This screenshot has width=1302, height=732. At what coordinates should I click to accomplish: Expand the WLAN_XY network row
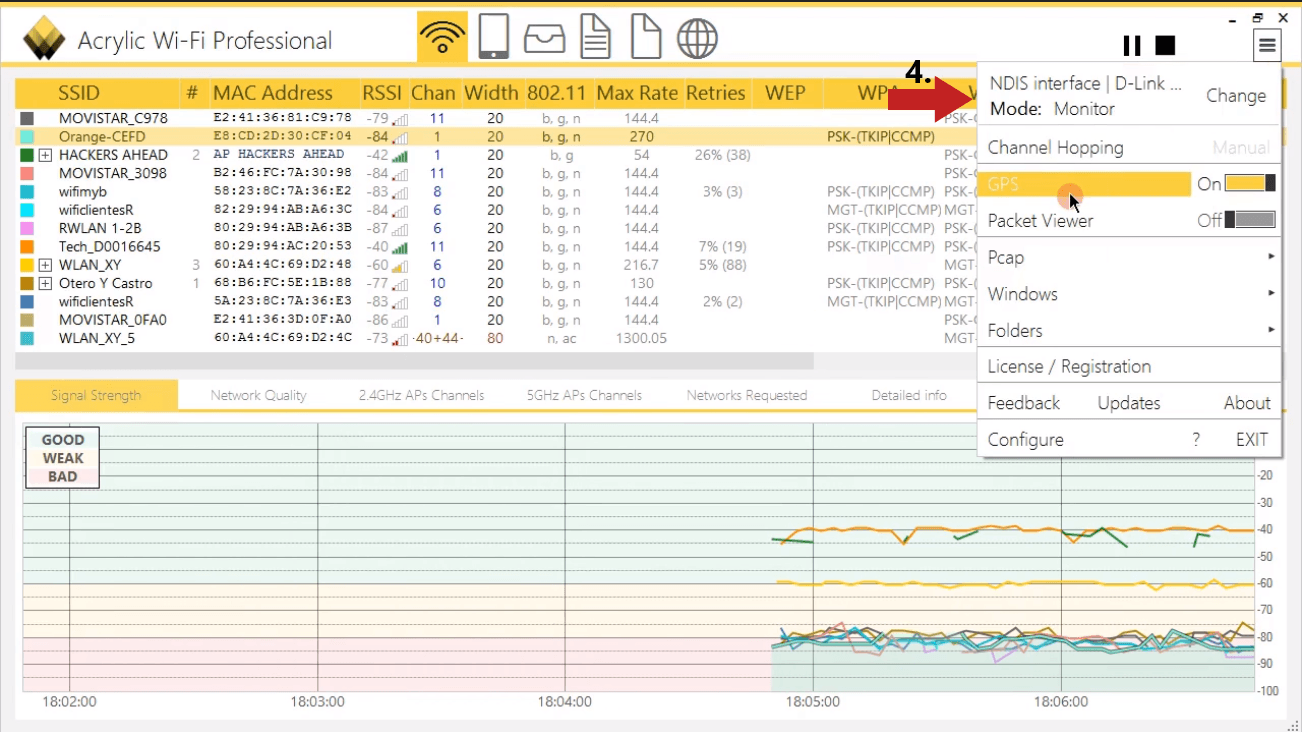(45, 265)
